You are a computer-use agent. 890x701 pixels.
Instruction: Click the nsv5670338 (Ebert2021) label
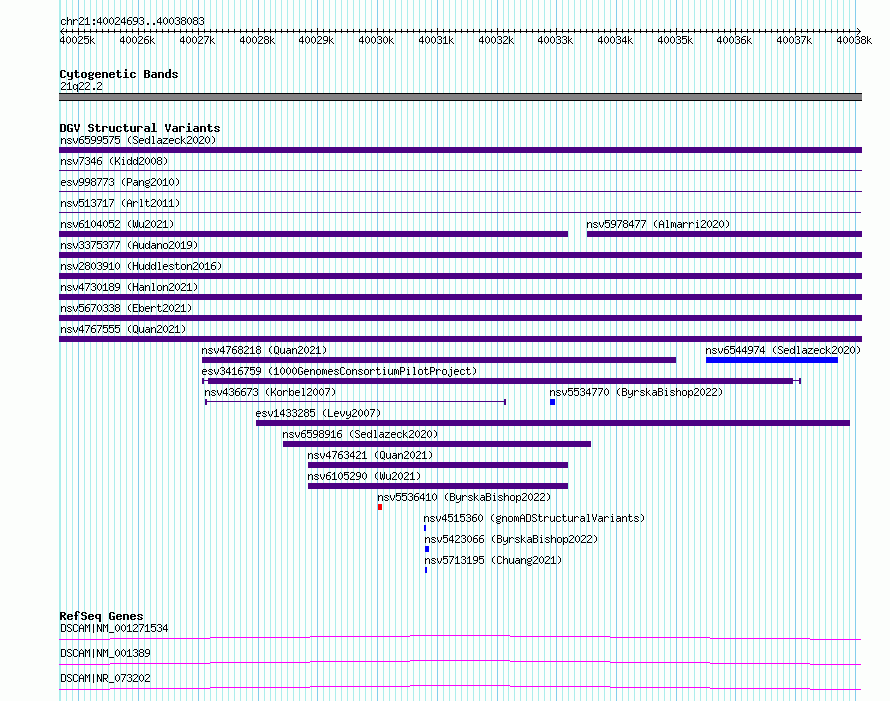coord(126,308)
